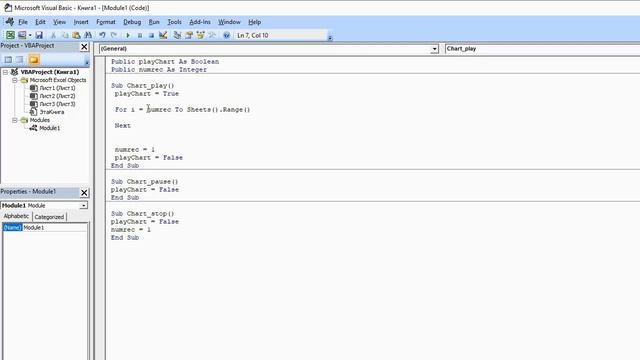Open the File menu
Screen dimensions: 640x360
point(23,22)
